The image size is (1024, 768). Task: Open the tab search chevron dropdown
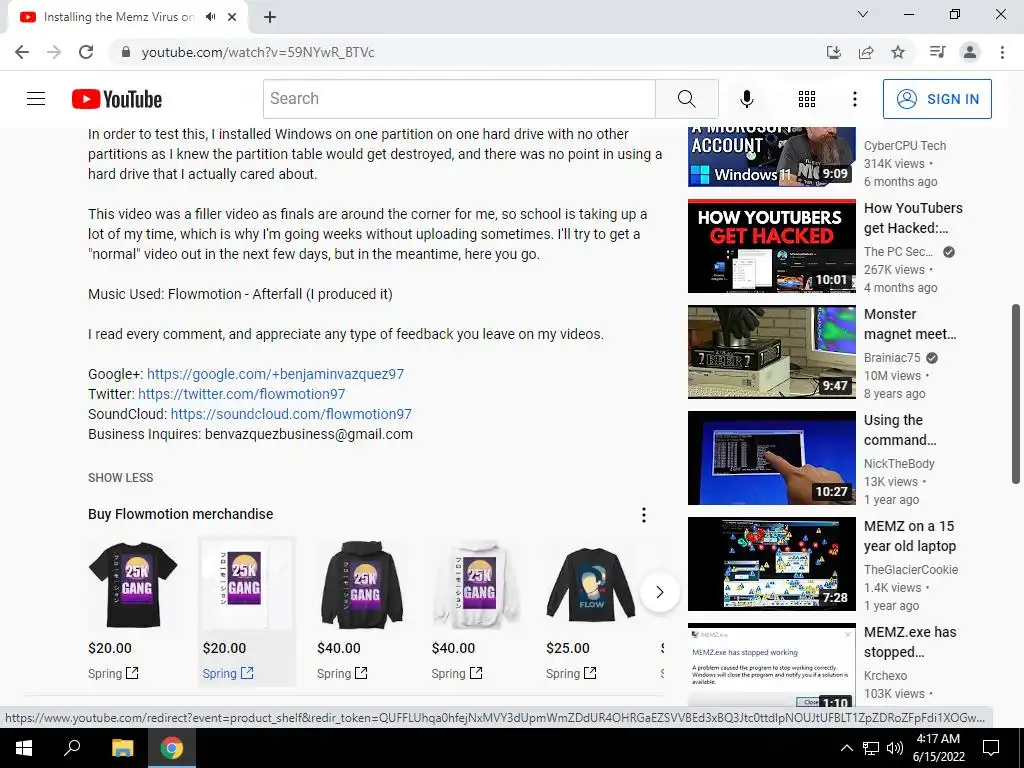coord(863,14)
